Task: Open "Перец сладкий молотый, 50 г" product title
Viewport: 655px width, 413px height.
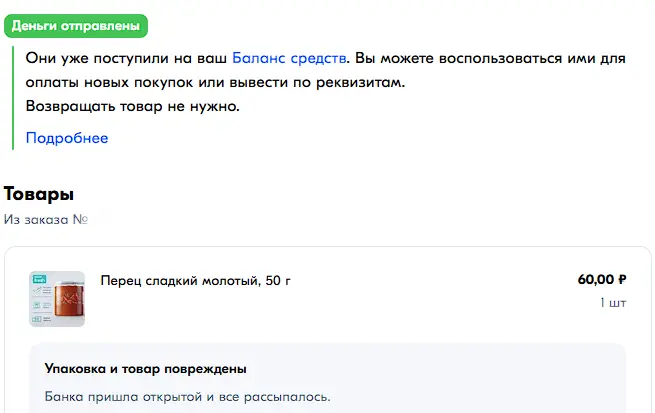Action: (x=195, y=281)
